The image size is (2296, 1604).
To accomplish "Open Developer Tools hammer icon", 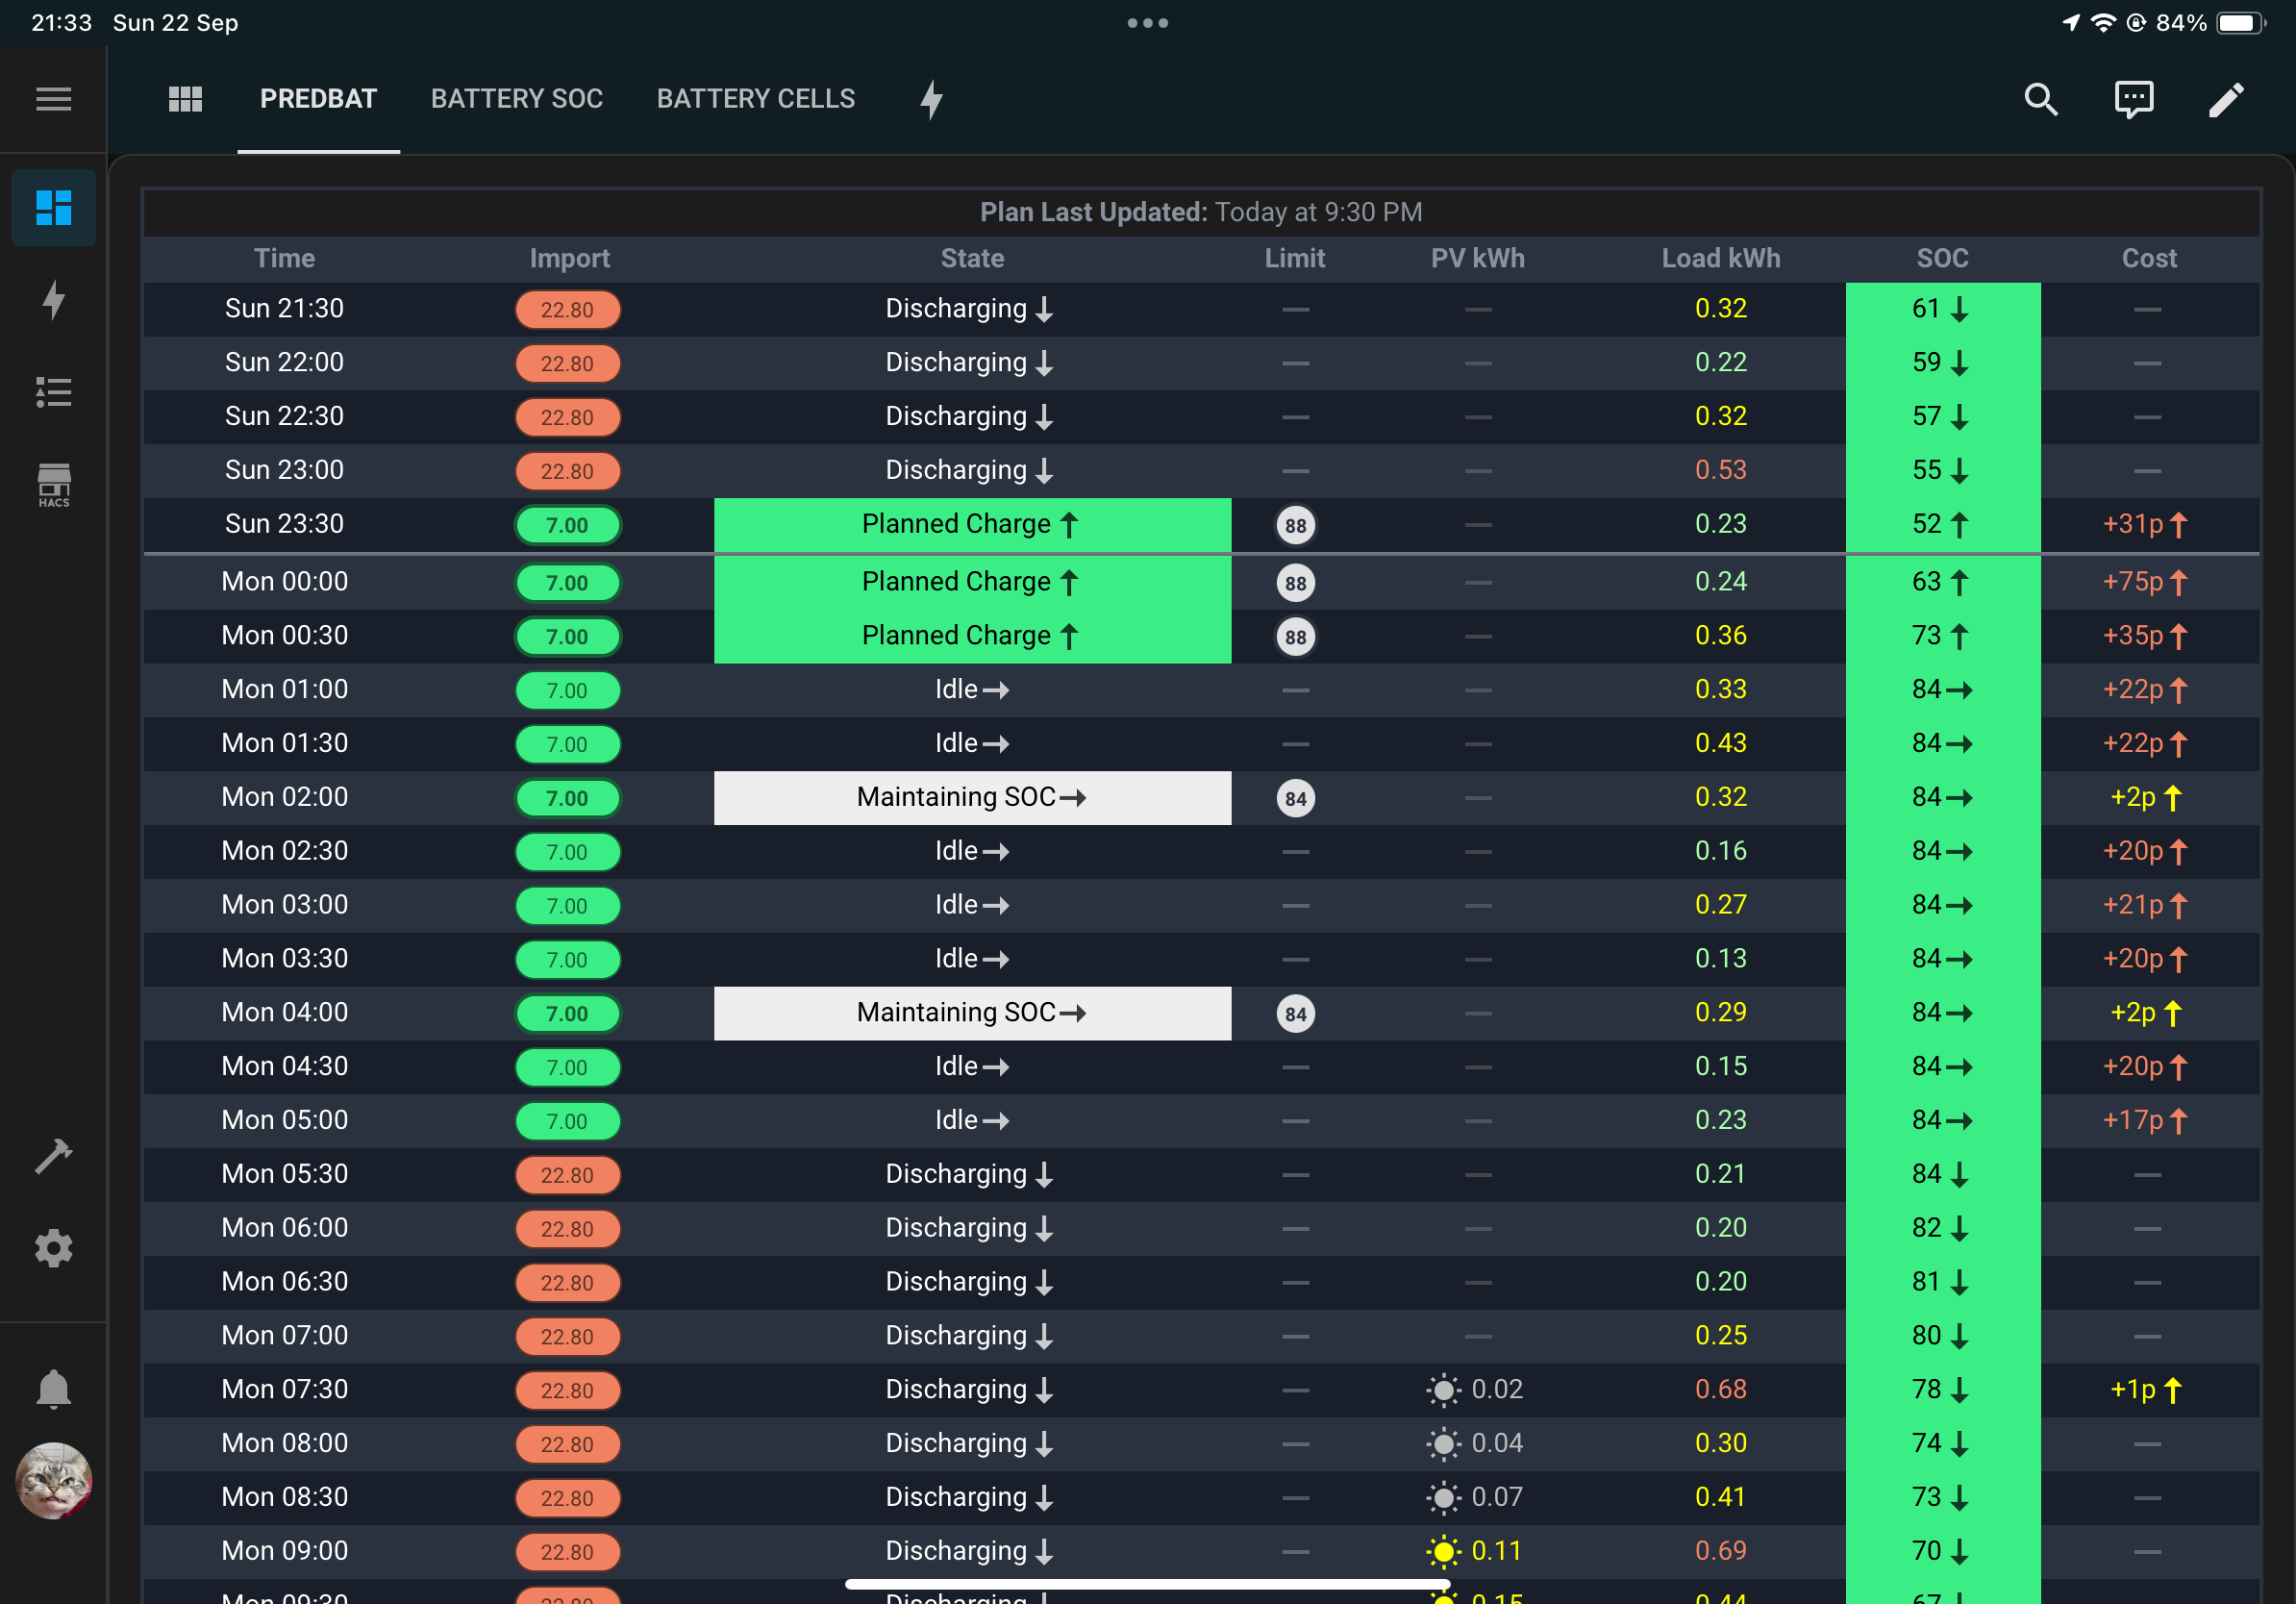I will click(x=53, y=1155).
